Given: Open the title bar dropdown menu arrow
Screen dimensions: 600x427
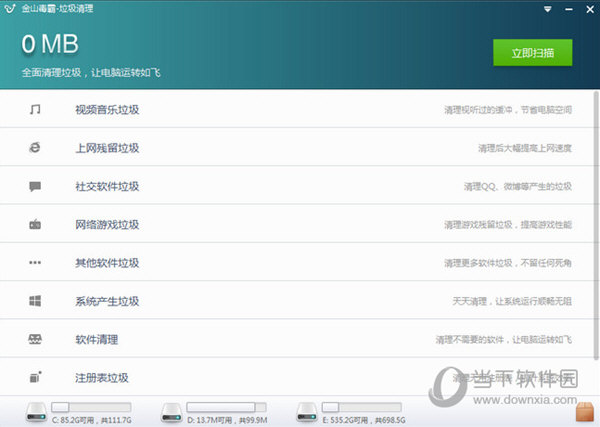Looking at the screenshot, I should pyautogui.click(x=547, y=9).
